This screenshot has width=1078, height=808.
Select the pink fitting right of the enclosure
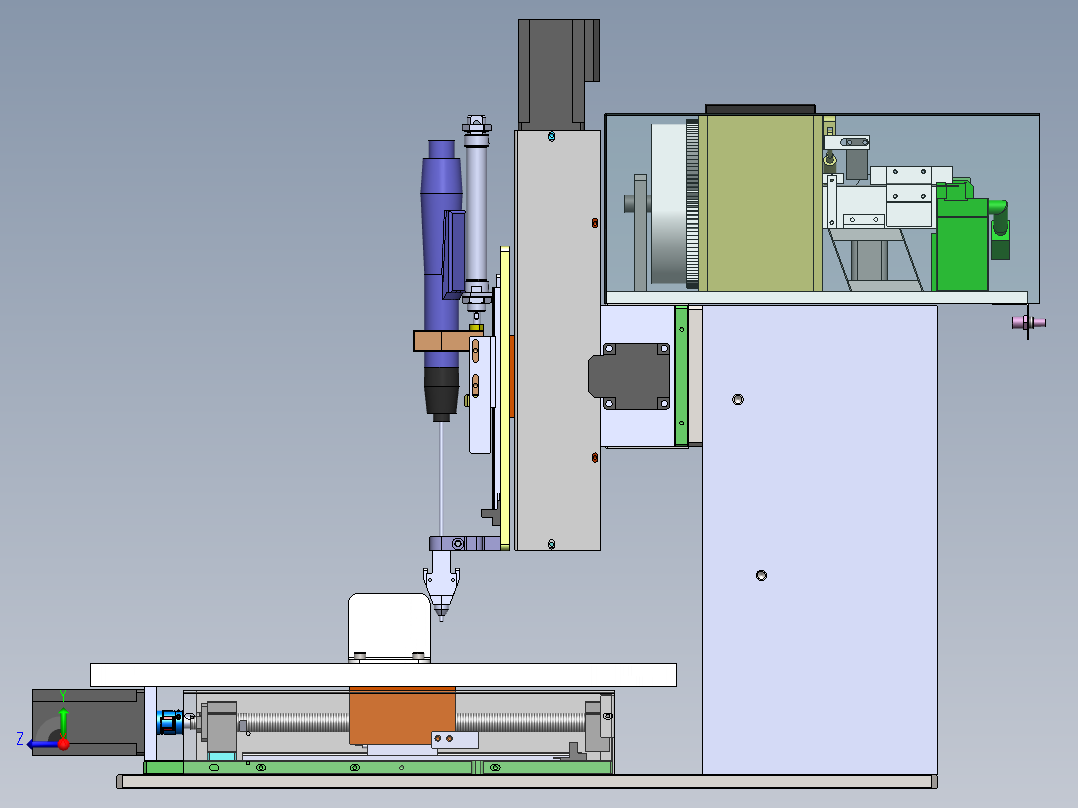[1028, 322]
